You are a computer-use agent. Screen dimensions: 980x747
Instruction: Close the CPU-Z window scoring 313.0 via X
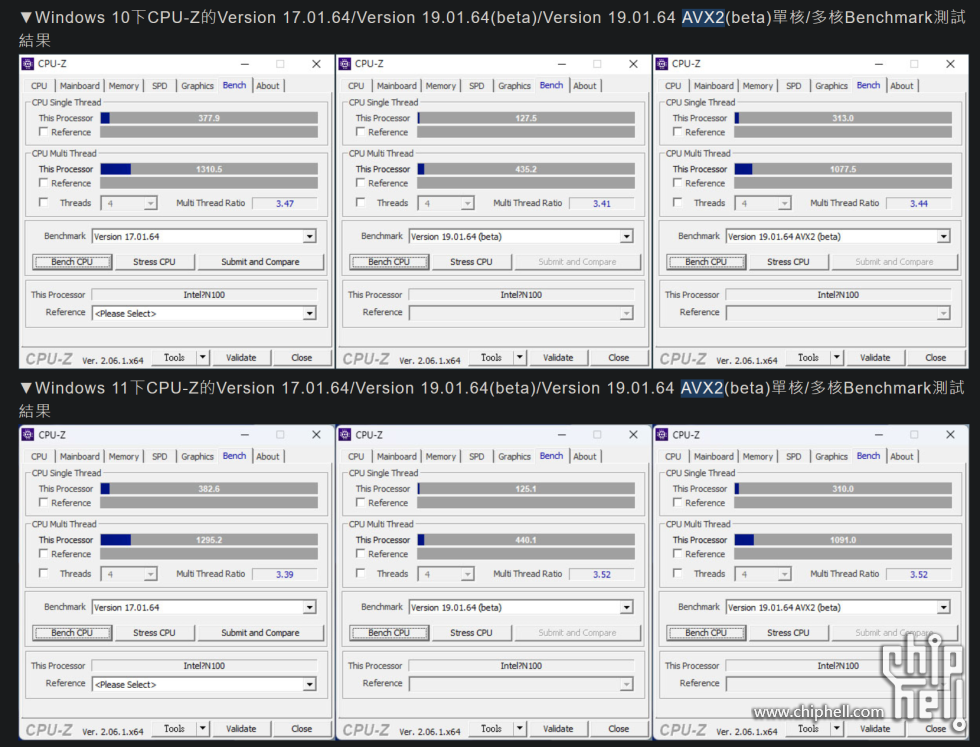pyautogui.click(x=950, y=64)
